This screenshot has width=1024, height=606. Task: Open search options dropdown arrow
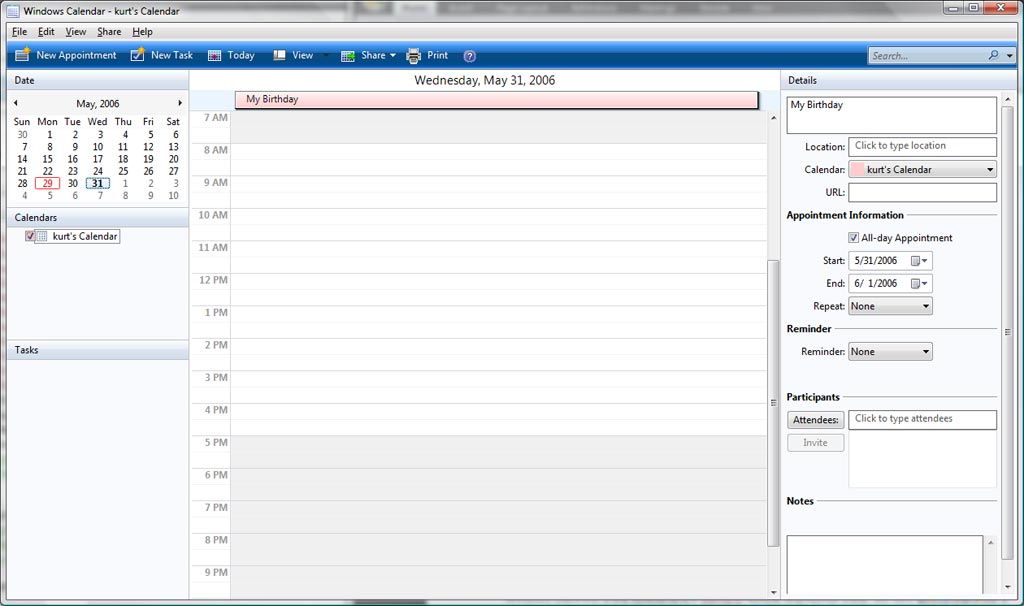click(1010, 56)
